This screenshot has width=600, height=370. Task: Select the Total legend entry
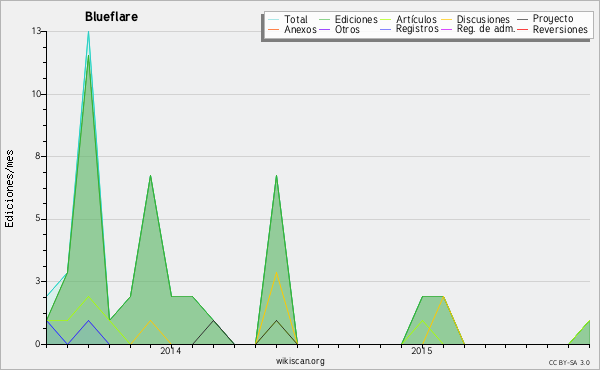tap(296, 19)
